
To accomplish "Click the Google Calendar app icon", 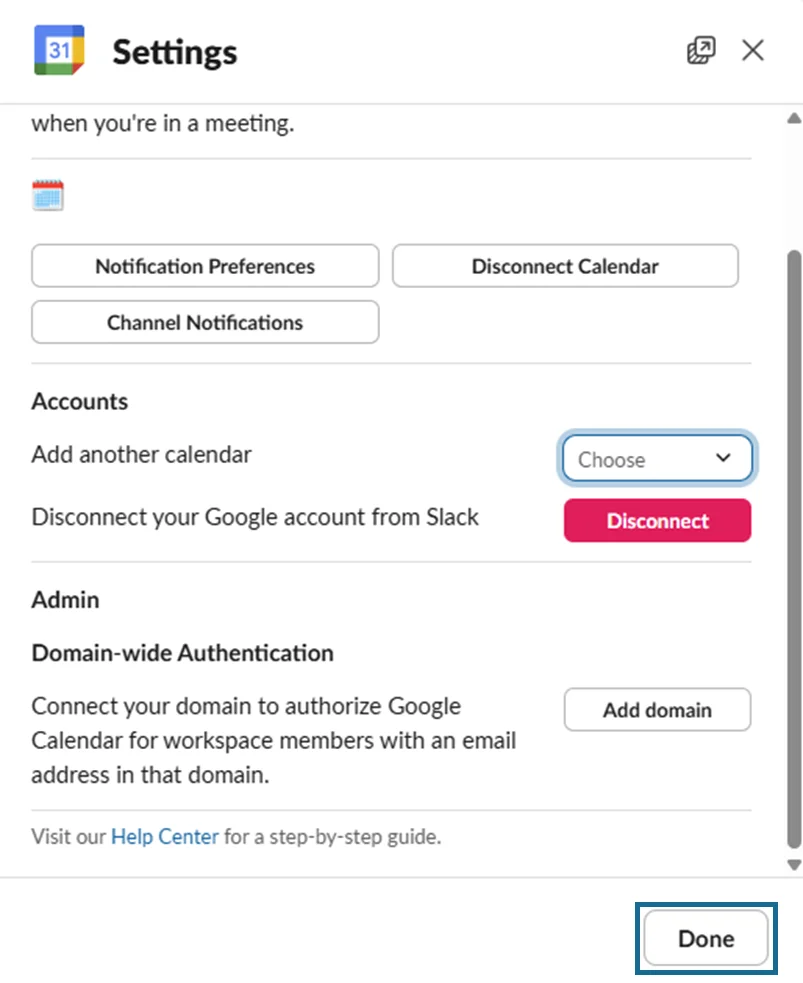I will [59, 50].
